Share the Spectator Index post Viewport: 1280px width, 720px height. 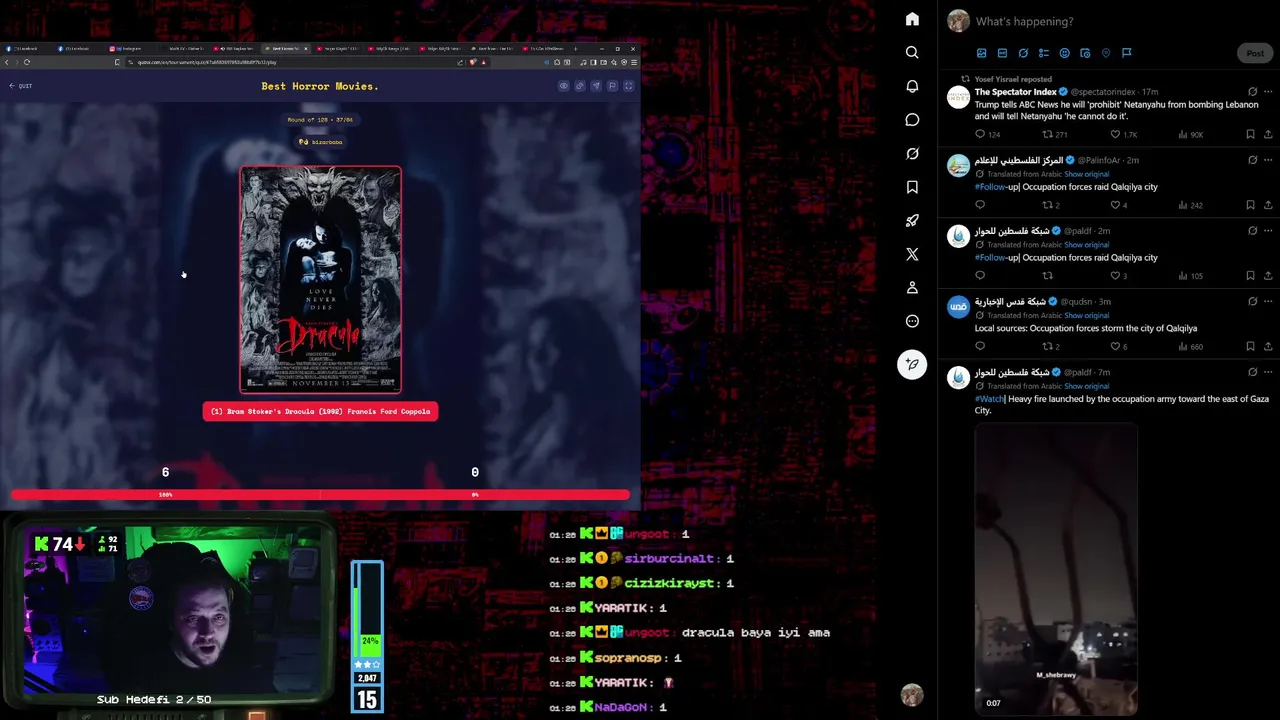coord(1269,134)
